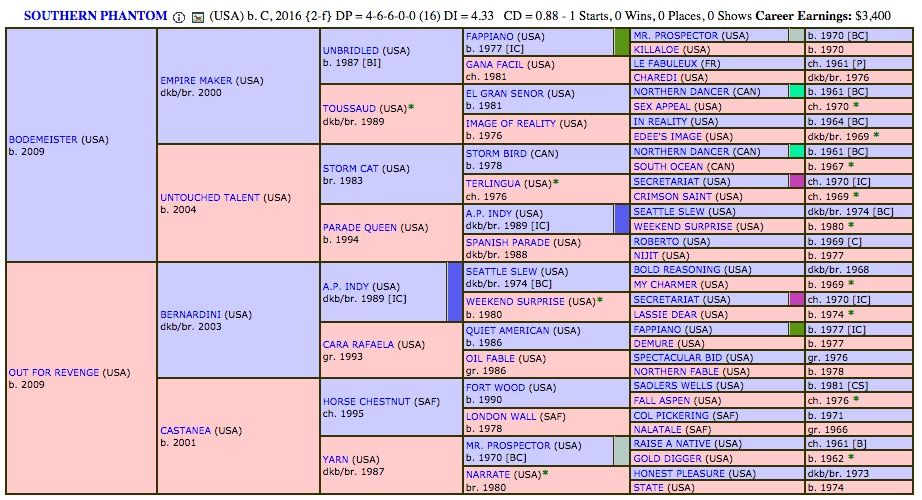Open ROBERTO link

(x=656, y=242)
